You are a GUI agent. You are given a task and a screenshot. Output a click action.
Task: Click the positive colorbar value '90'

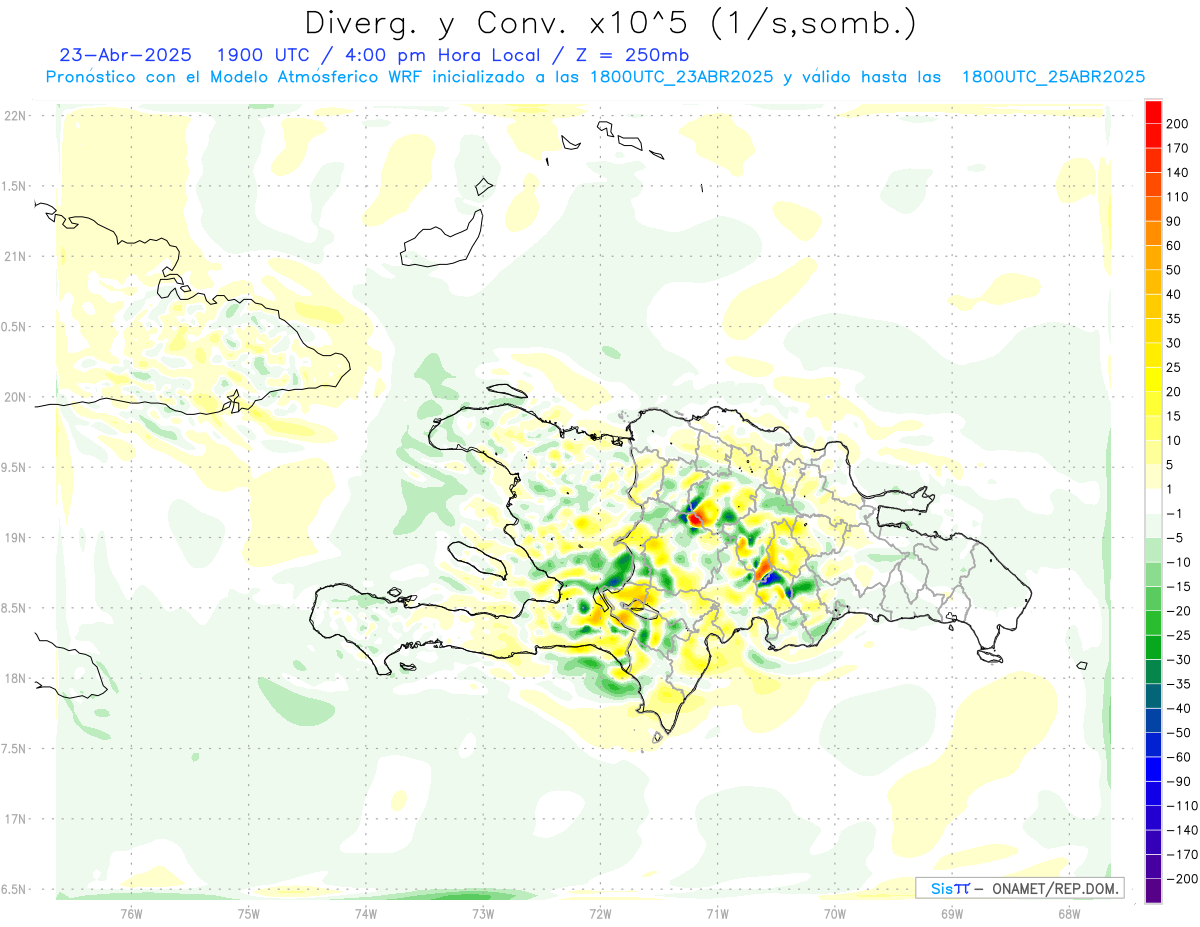tap(1176, 221)
